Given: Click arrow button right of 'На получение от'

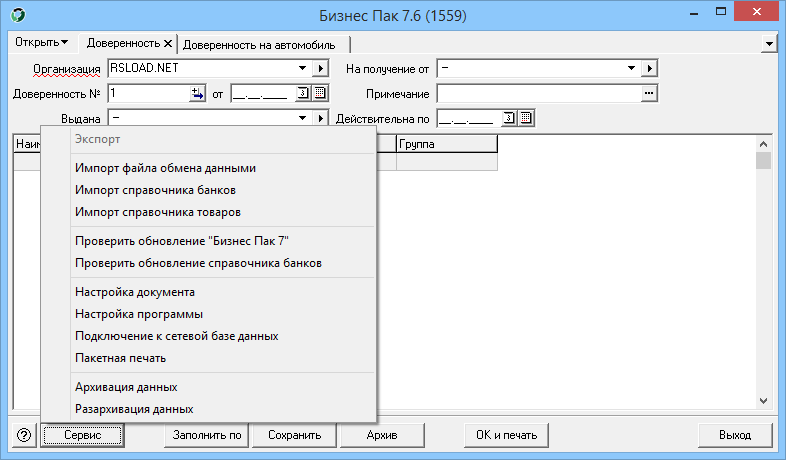Looking at the screenshot, I should pos(649,68).
